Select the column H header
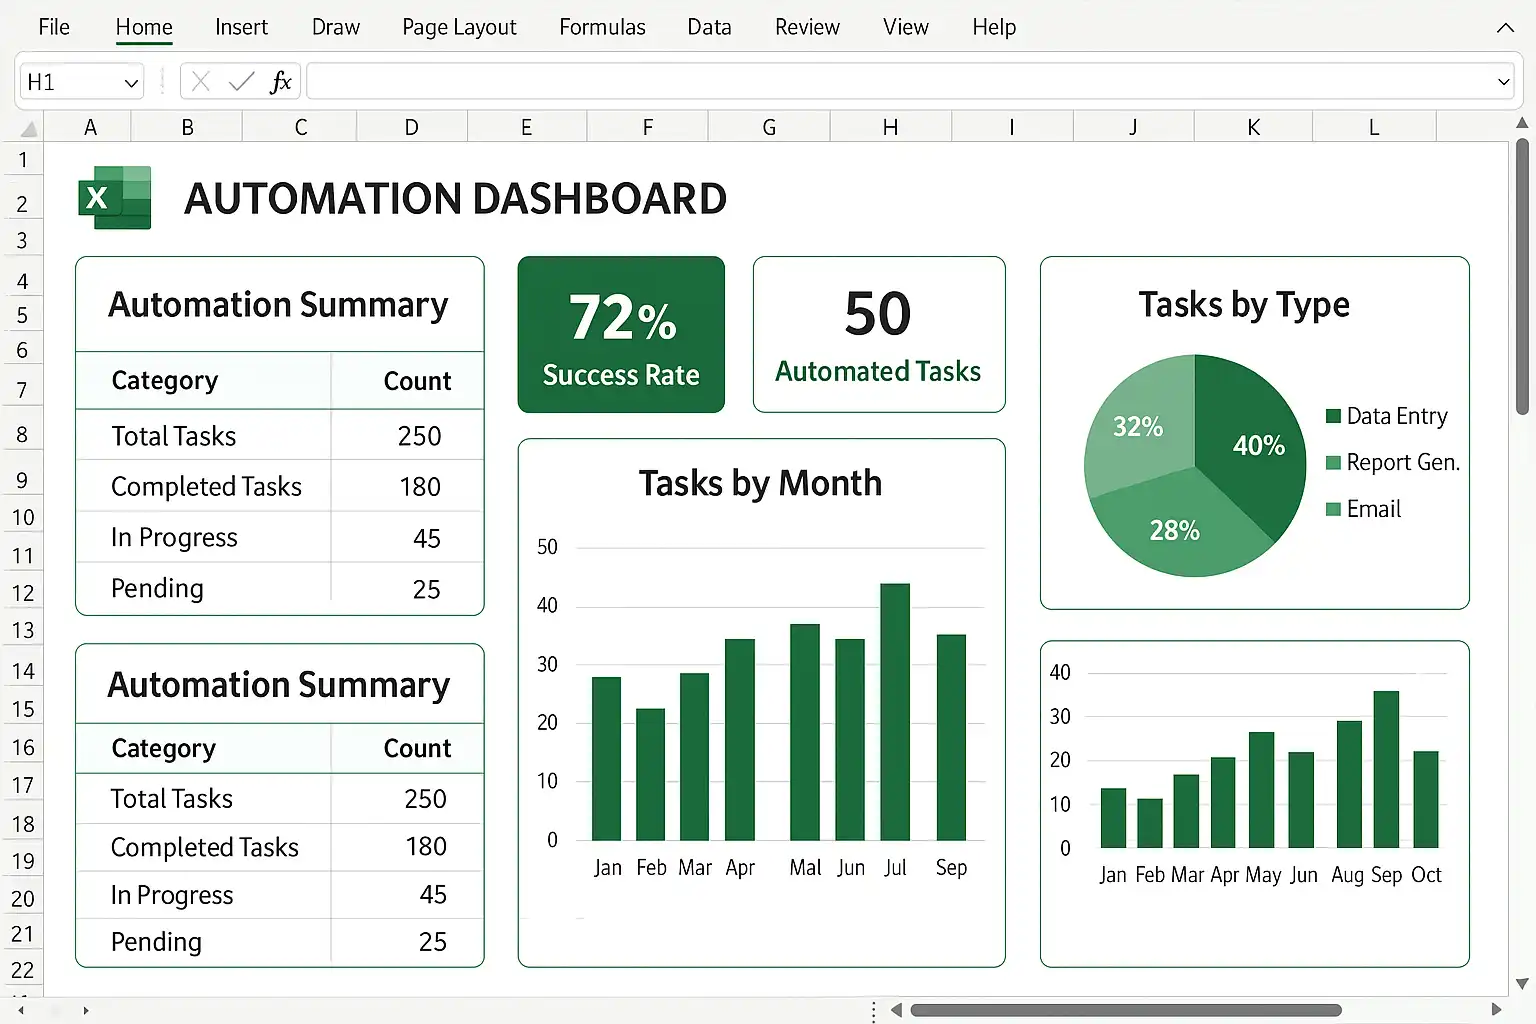 (x=890, y=127)
